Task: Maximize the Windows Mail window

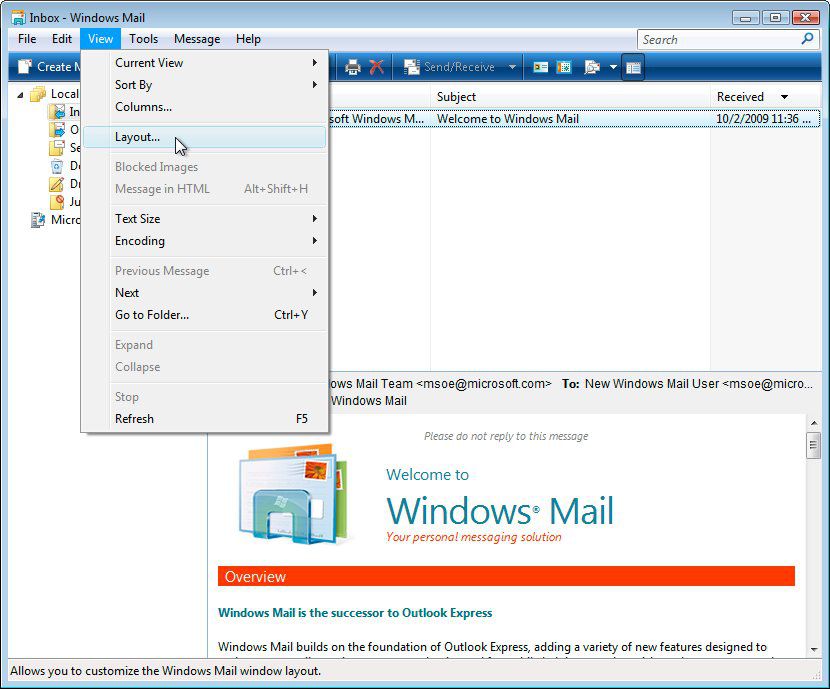Action: pos(775,17)
